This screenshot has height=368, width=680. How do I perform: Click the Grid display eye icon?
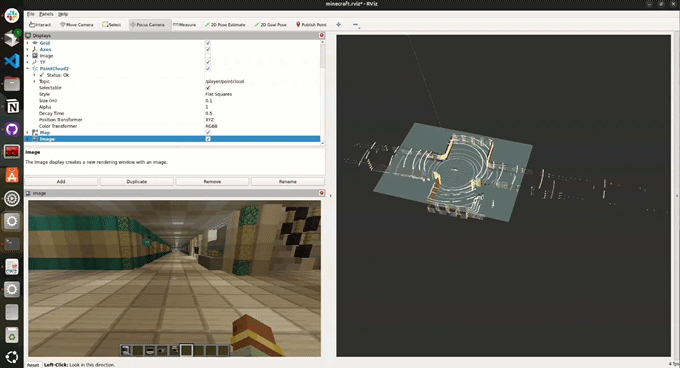35,43
